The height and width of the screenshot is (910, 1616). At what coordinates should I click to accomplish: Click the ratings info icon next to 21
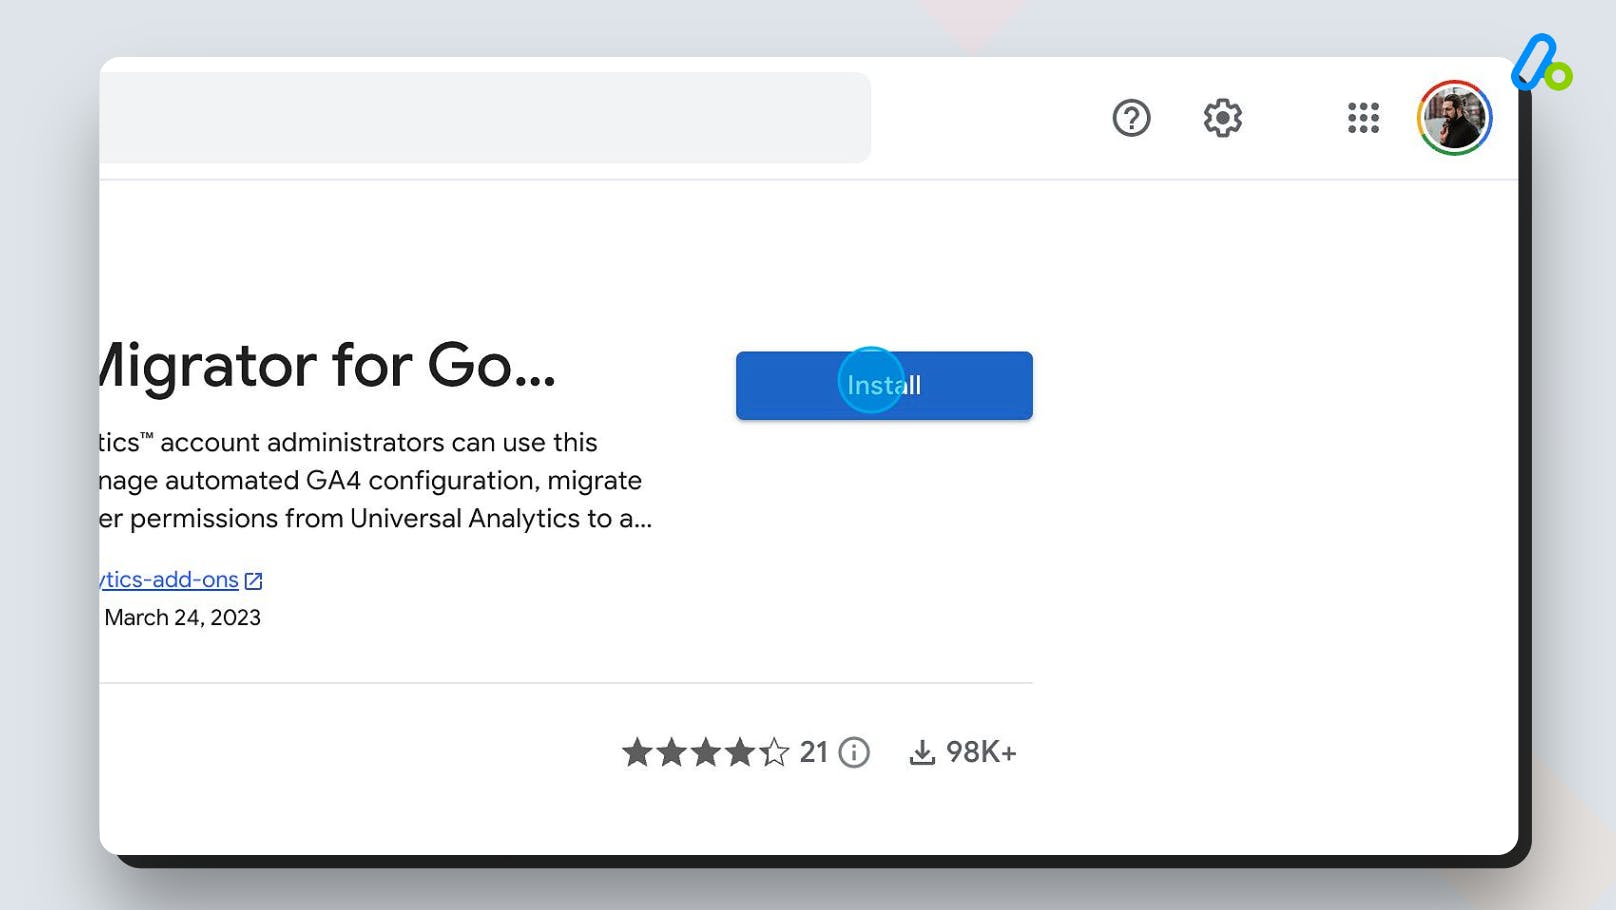(x=854, y=752)
